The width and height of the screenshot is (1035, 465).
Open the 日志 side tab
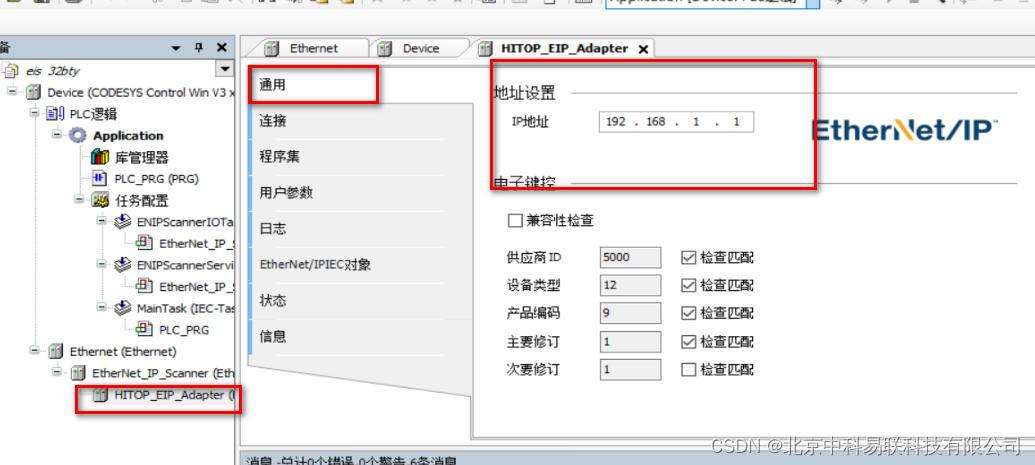point(360,229)
